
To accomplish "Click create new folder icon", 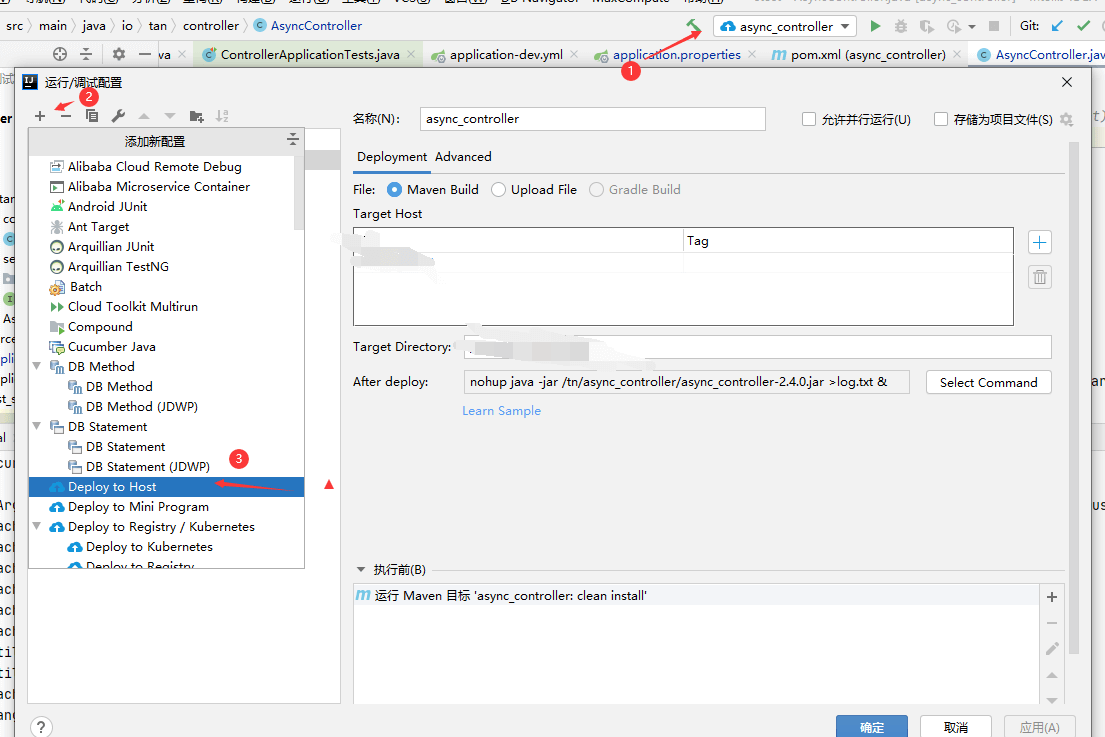I will [x=197, y=116].
